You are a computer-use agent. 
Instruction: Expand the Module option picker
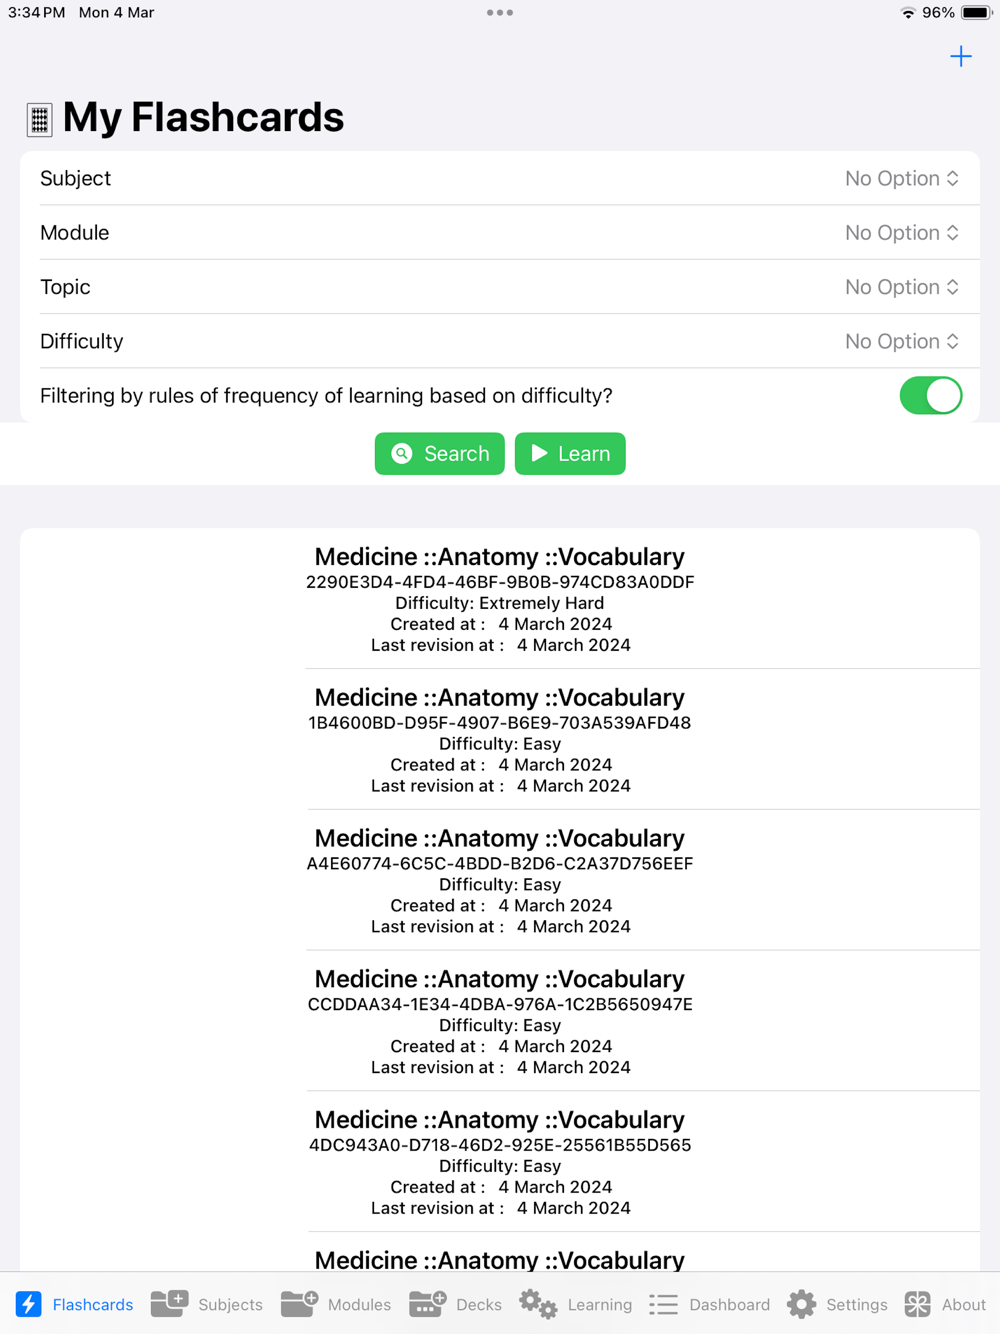coord(901,233)
